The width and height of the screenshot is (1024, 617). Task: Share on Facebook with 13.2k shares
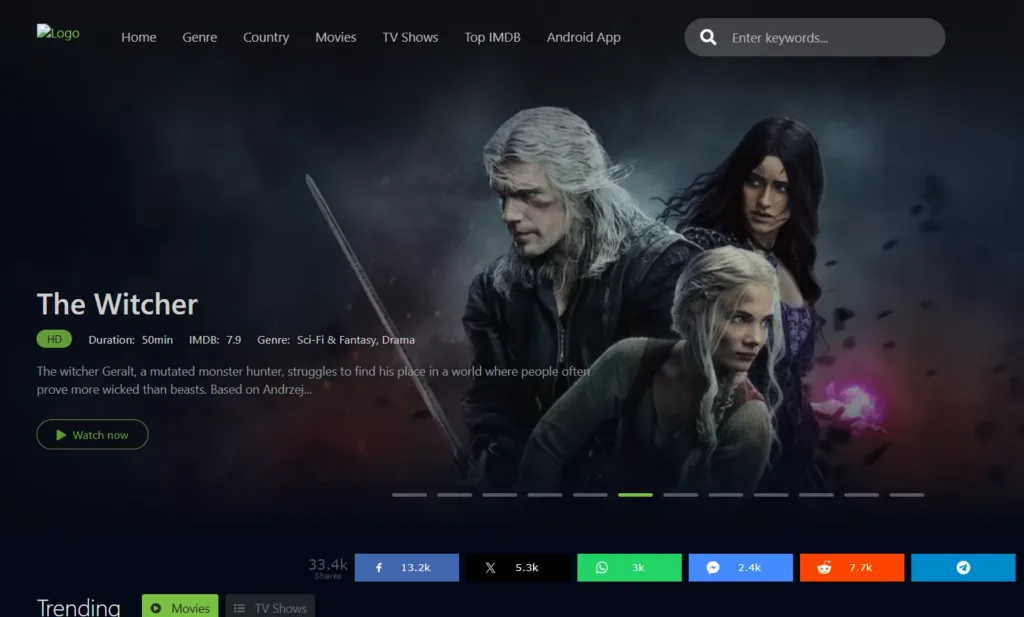pyautogui.click(x=407, y=567)
